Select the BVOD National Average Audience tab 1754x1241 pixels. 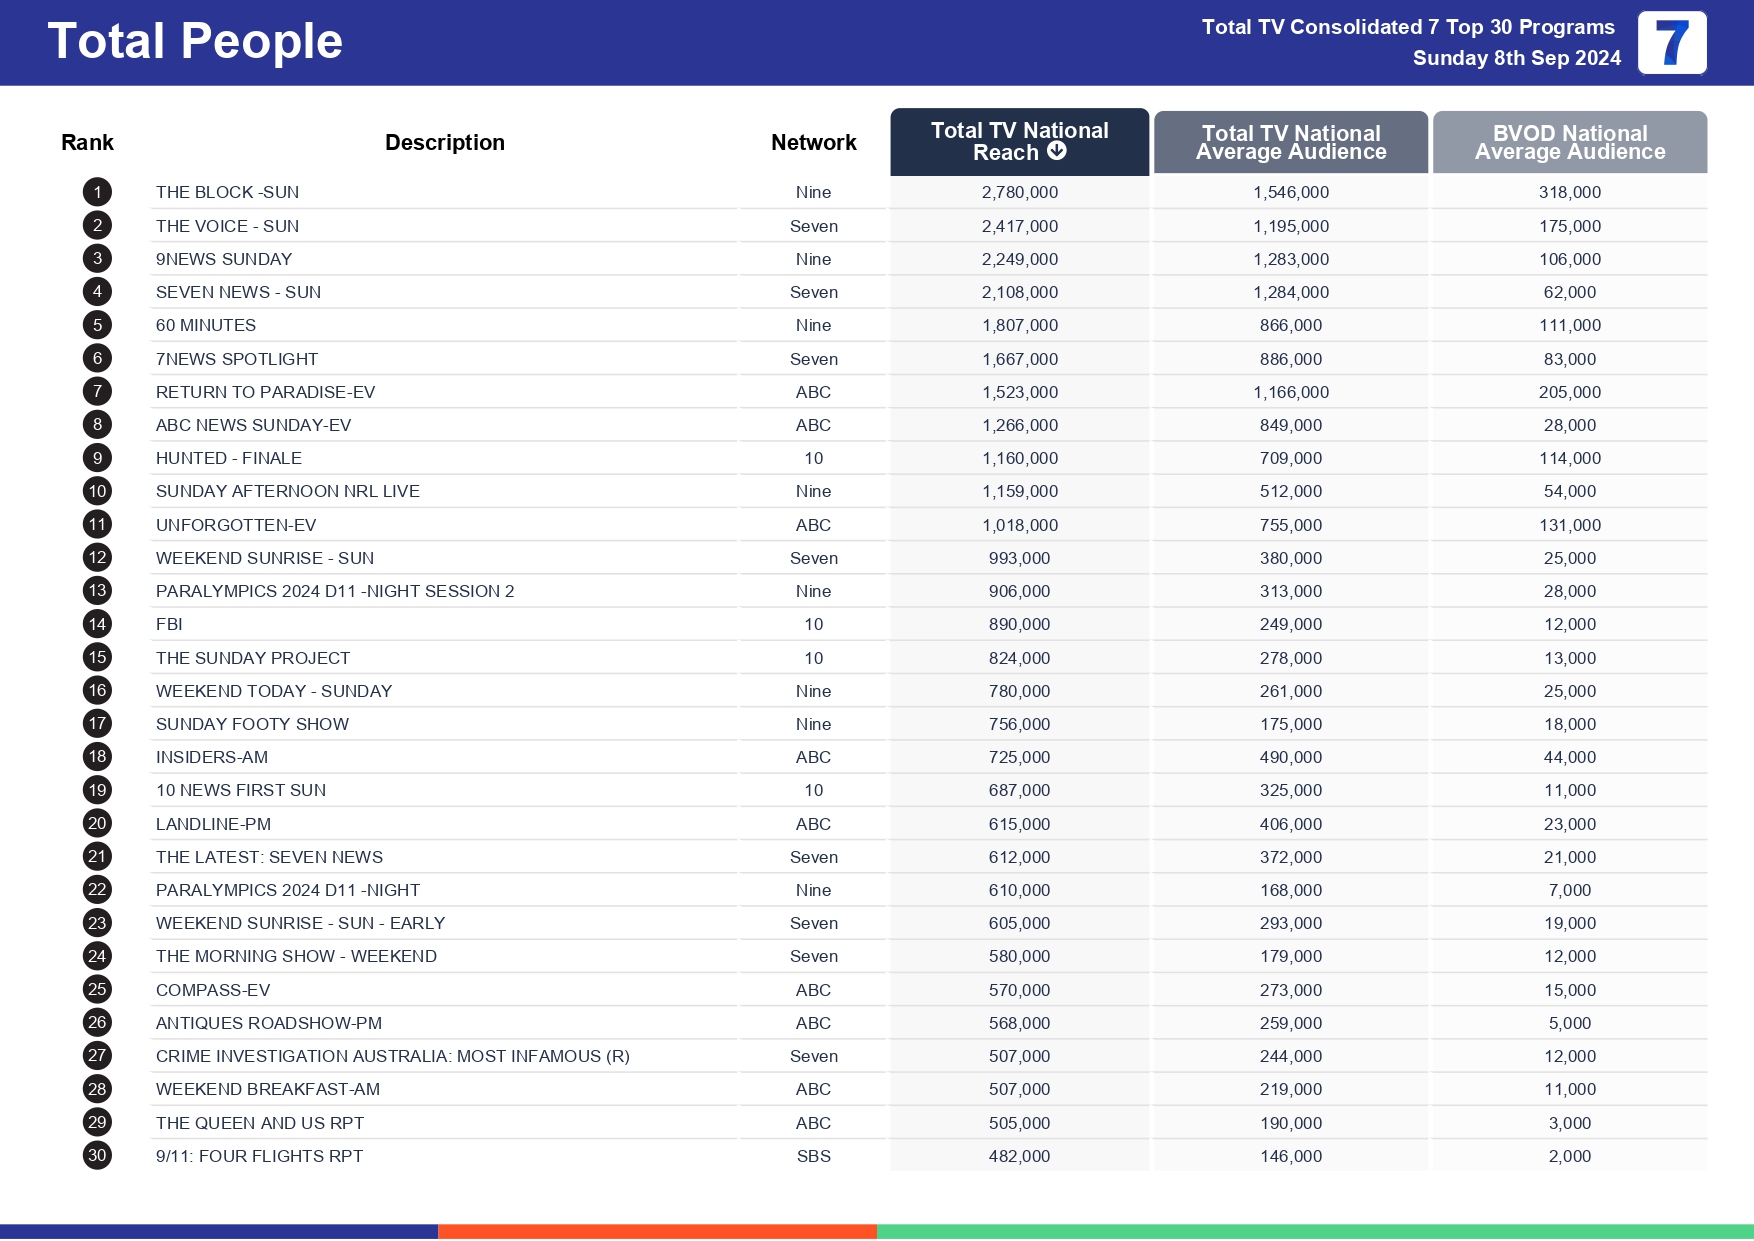(1569, 142)
